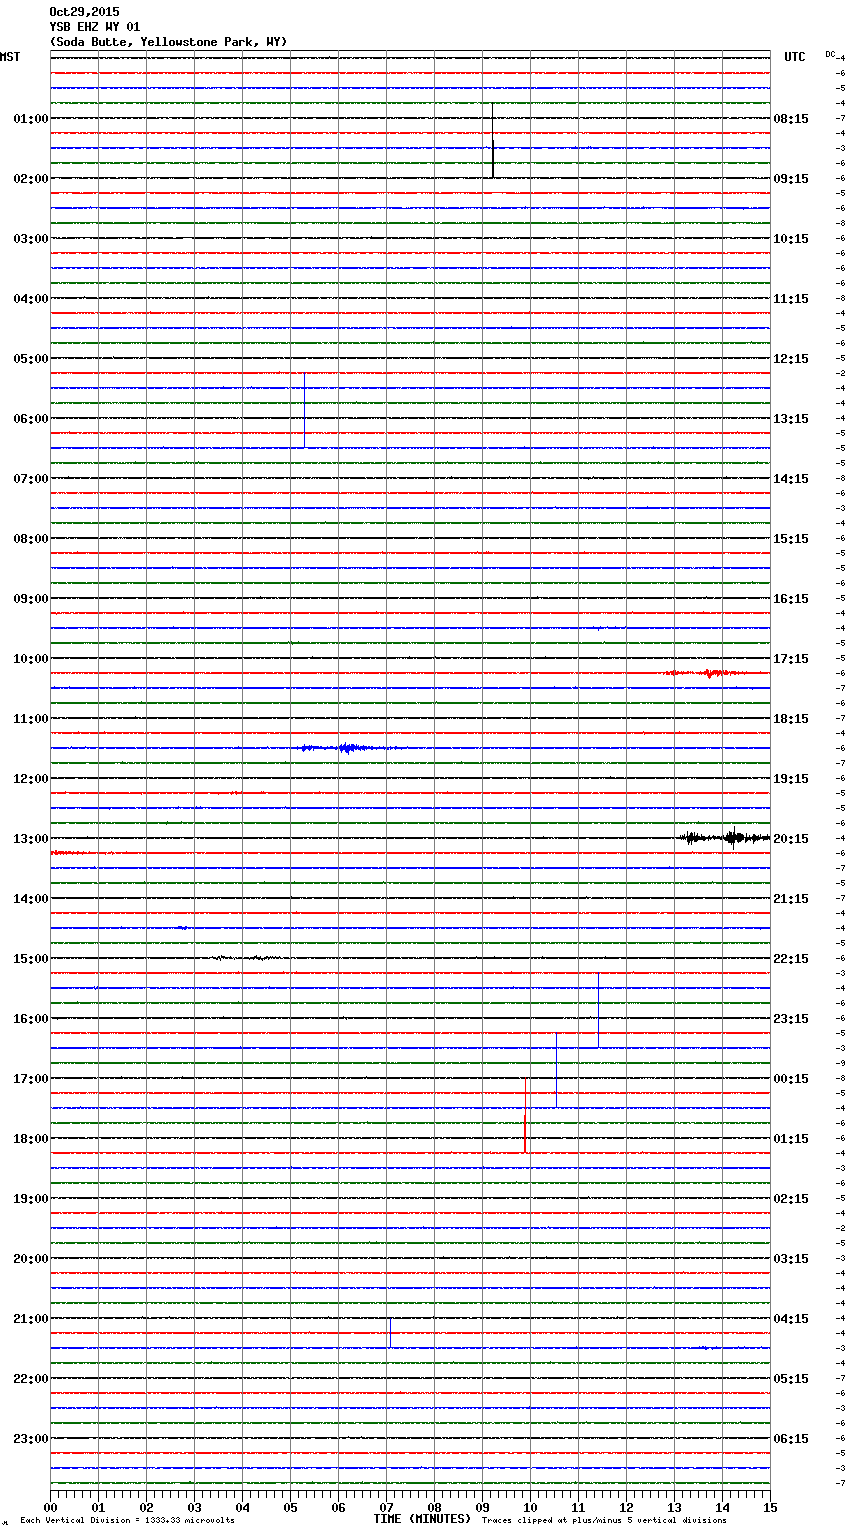The image size is (850, 1534).
Task: Select the 13:00 MST row label
Action: tap(31, 839)
